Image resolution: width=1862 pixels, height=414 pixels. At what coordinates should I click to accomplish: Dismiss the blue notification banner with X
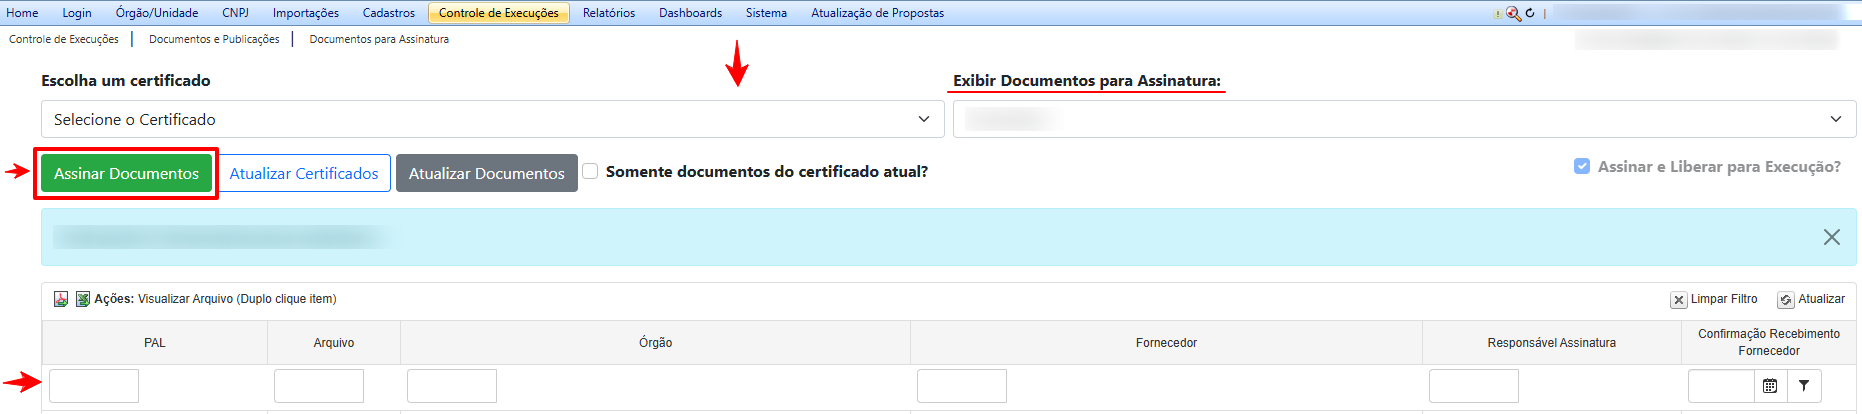point(1831,237)
